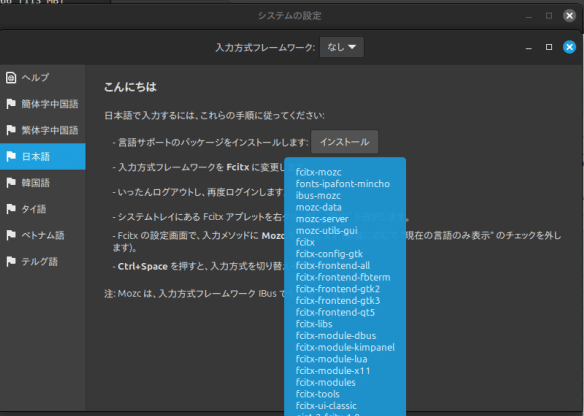Click the インストール button

click(345, 142)
